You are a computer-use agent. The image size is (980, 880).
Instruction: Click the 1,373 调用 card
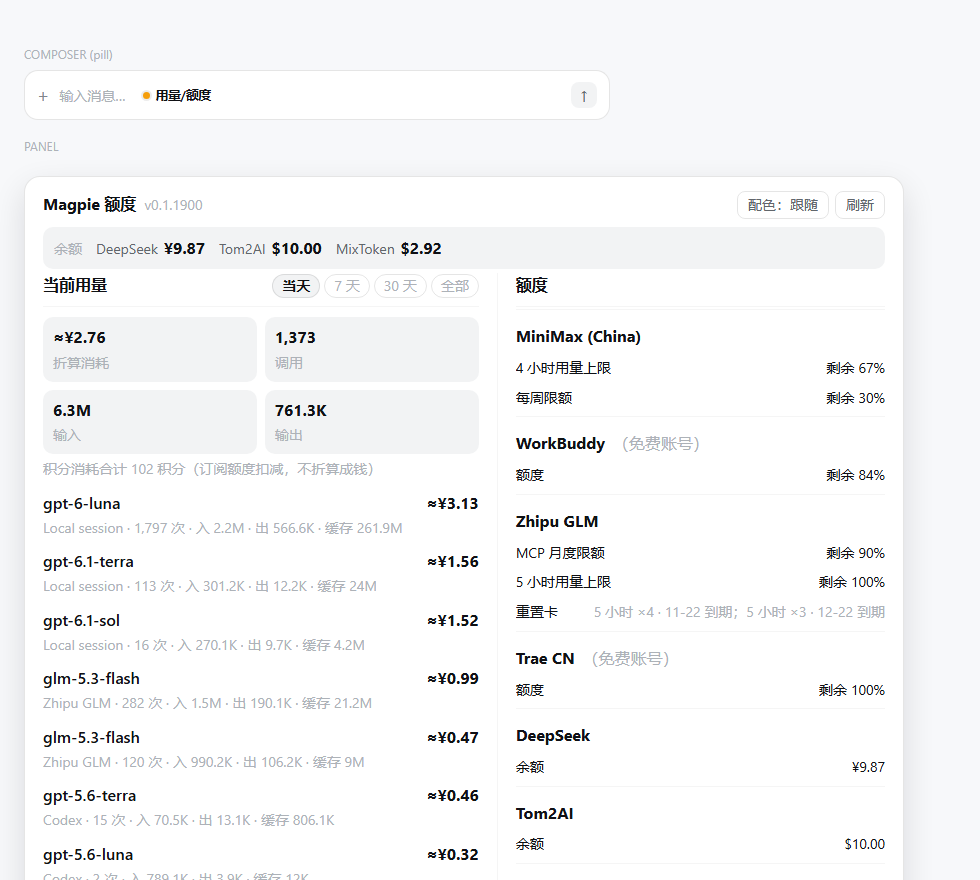pyautogui.click(x=372, y=349)
